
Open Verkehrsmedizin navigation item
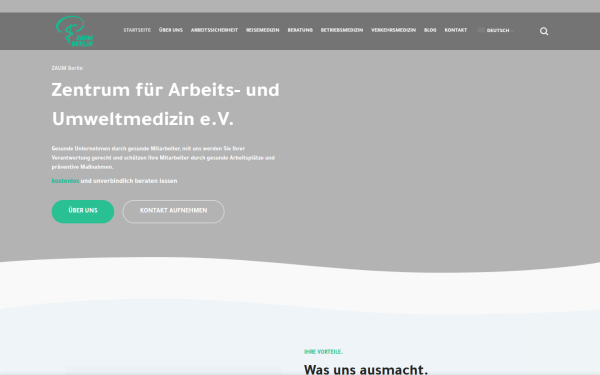point(393,30)
